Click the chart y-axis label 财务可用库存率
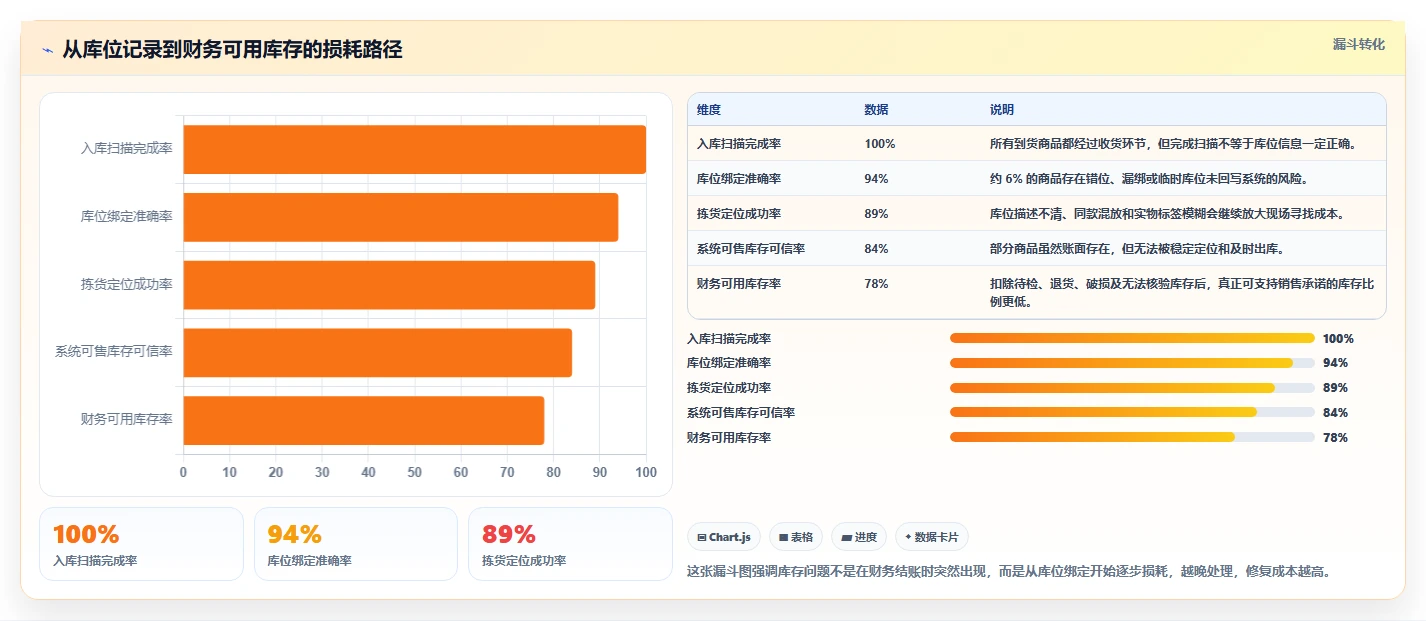This screenshot has width=1426, height=621. point(127,420)
